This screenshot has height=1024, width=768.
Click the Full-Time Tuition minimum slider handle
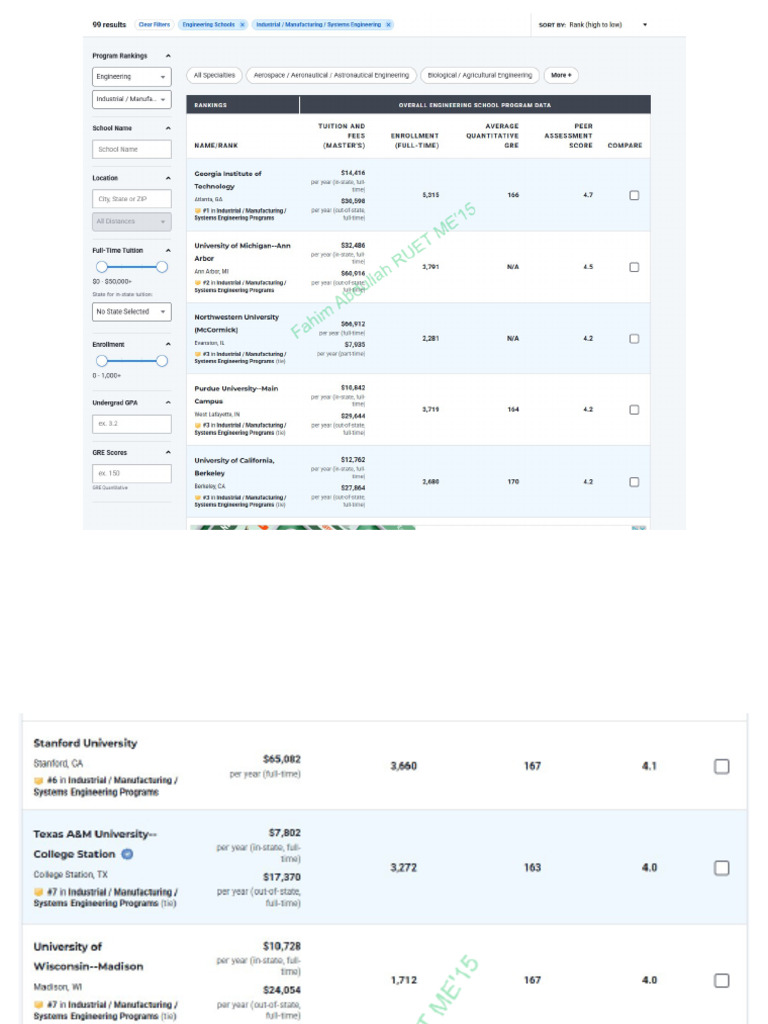point(102,267)
